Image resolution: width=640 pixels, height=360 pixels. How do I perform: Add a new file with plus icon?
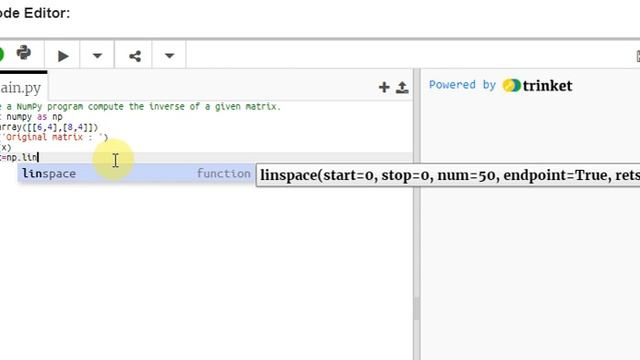click(384, 87)
